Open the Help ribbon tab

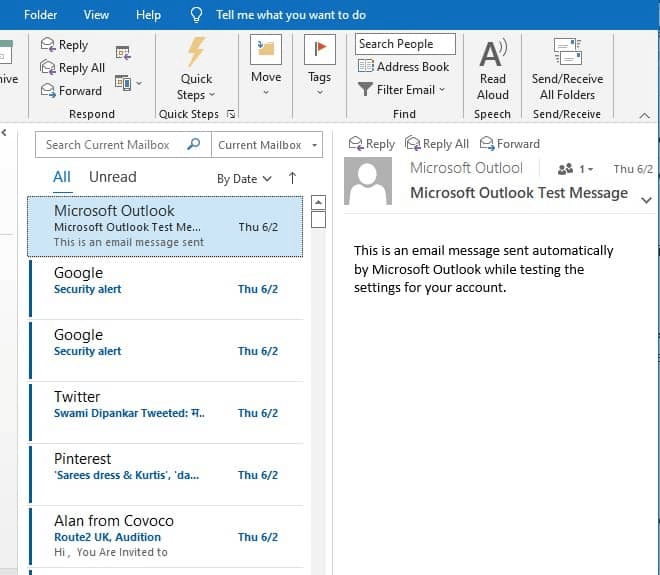[148, 15]
